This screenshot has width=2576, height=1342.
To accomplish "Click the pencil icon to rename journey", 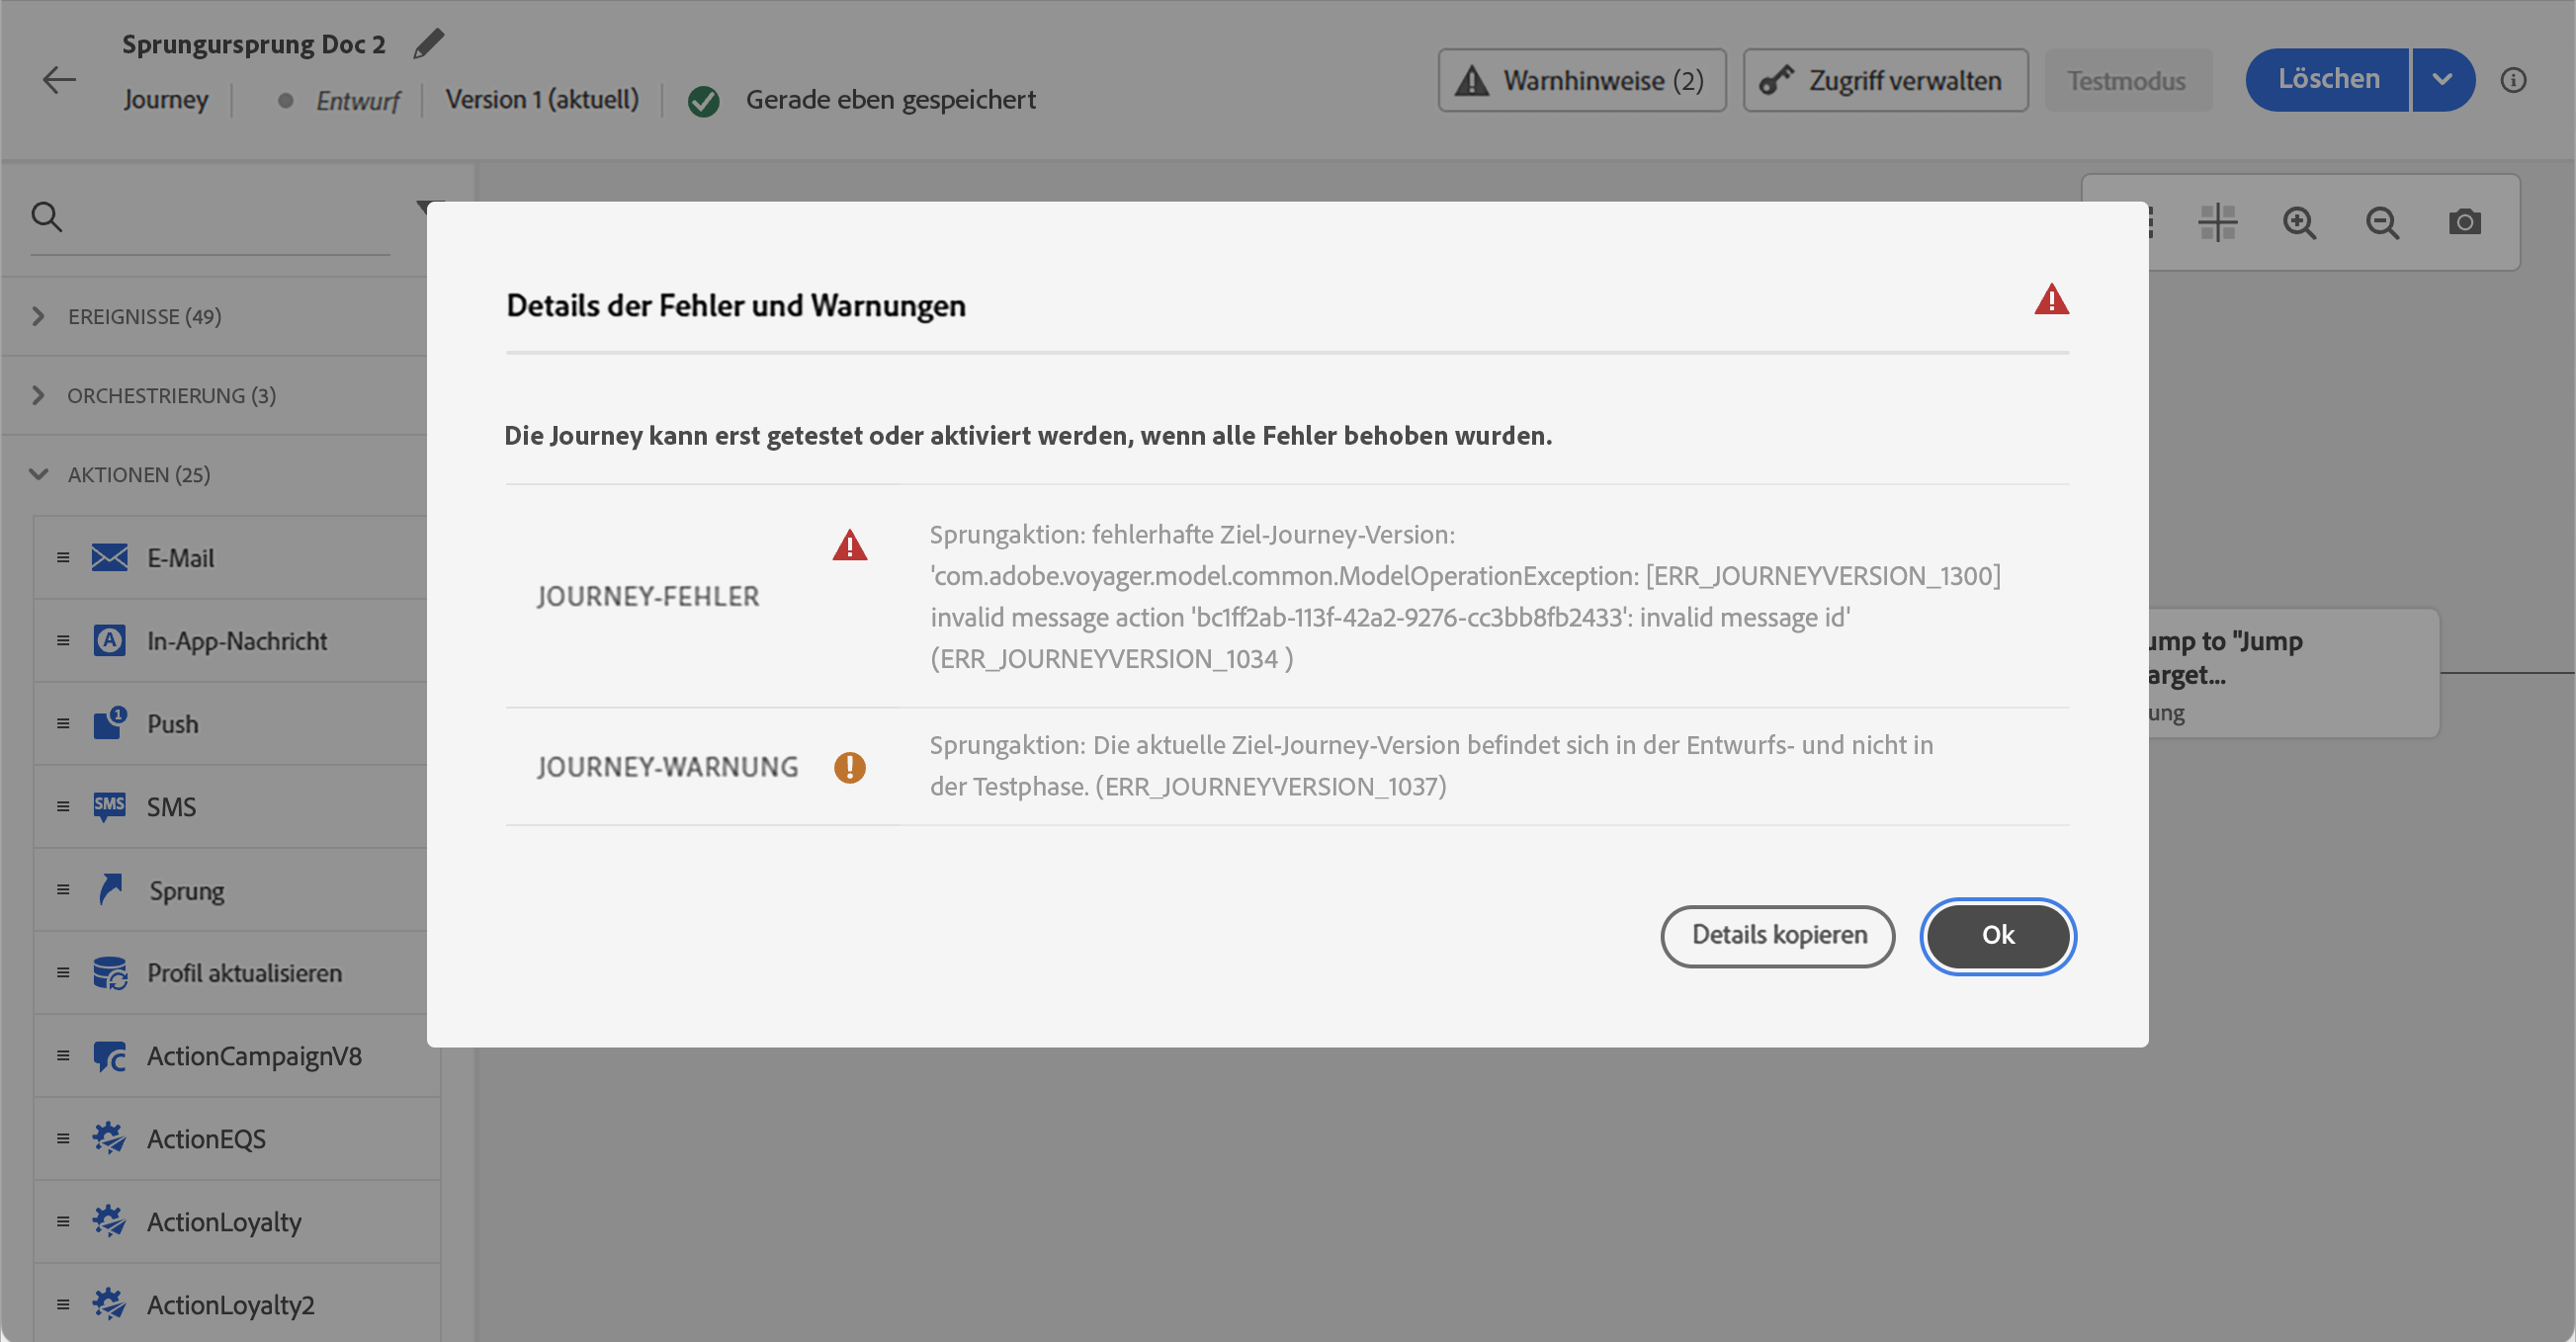I will click(428, 44).
